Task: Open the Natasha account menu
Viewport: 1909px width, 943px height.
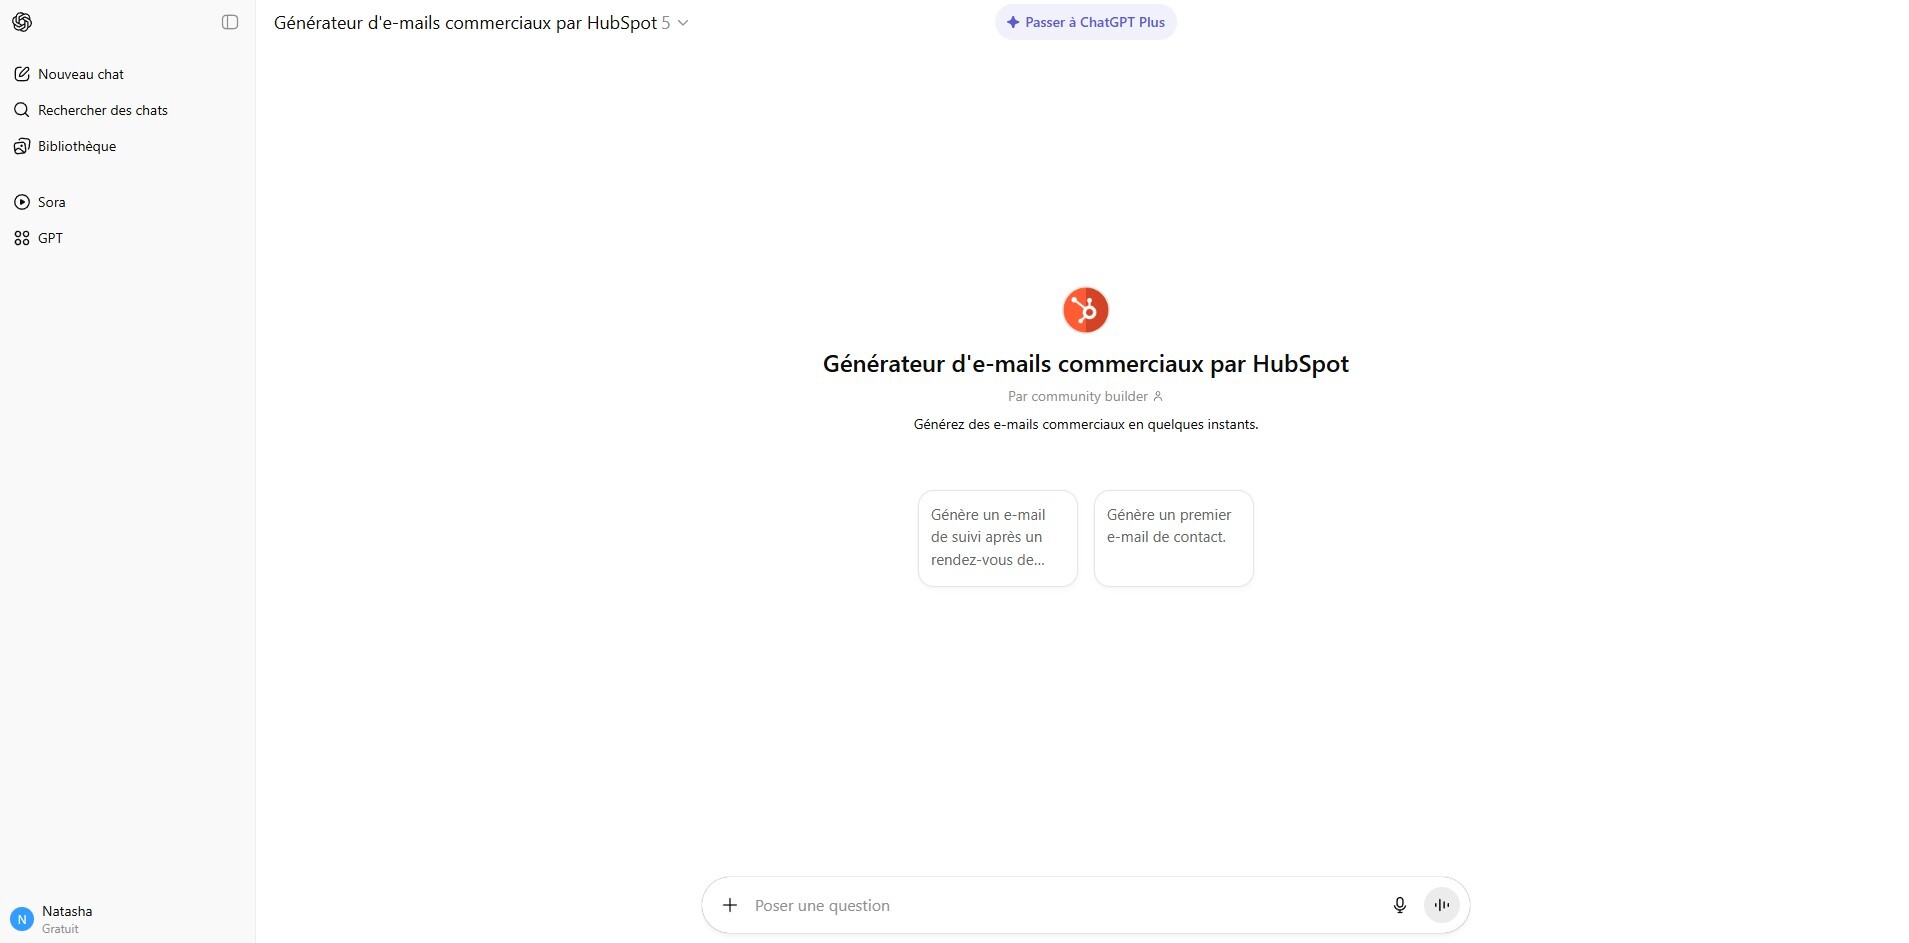Action: (127, 919)
